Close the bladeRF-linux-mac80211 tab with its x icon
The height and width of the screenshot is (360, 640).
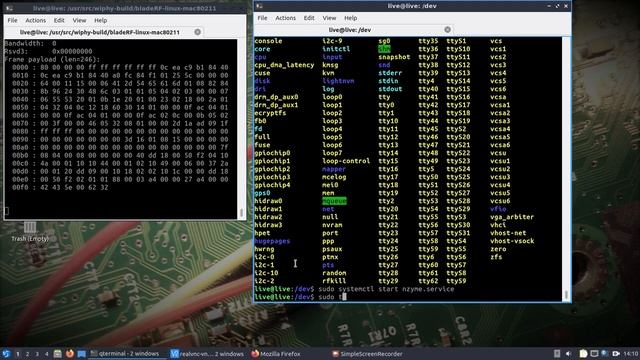tap(198, 32)
